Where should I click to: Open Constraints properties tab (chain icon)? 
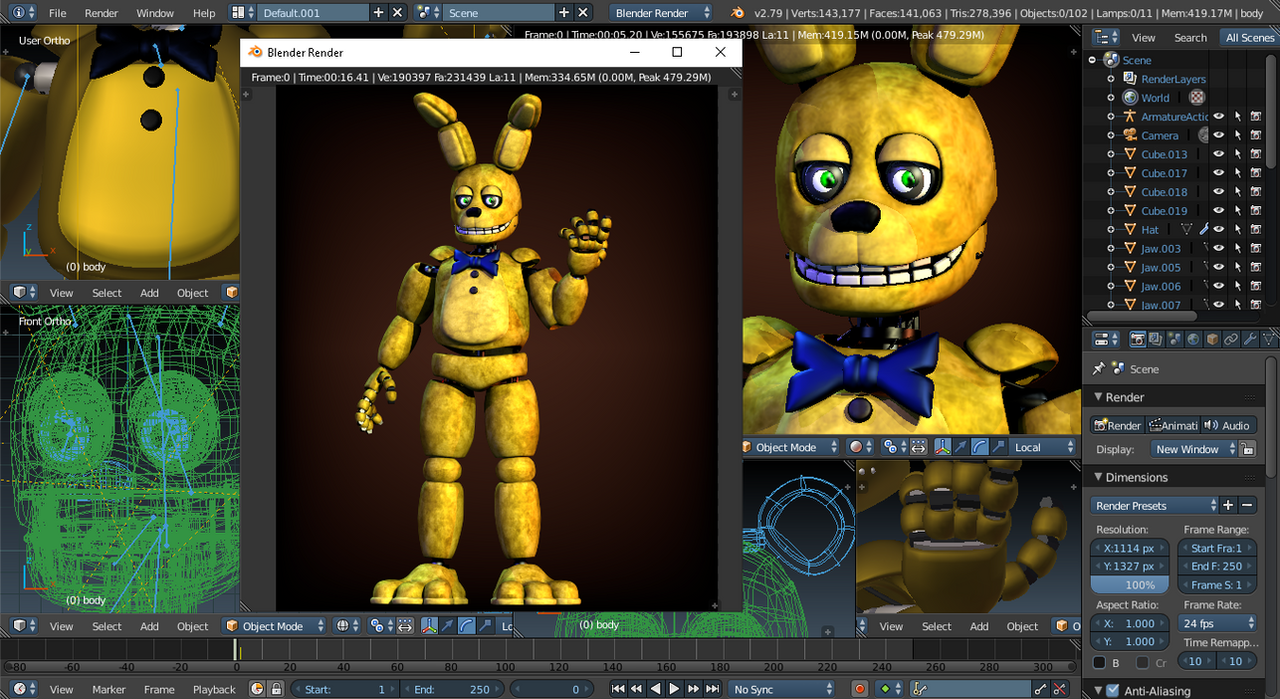pos(1232,340)
